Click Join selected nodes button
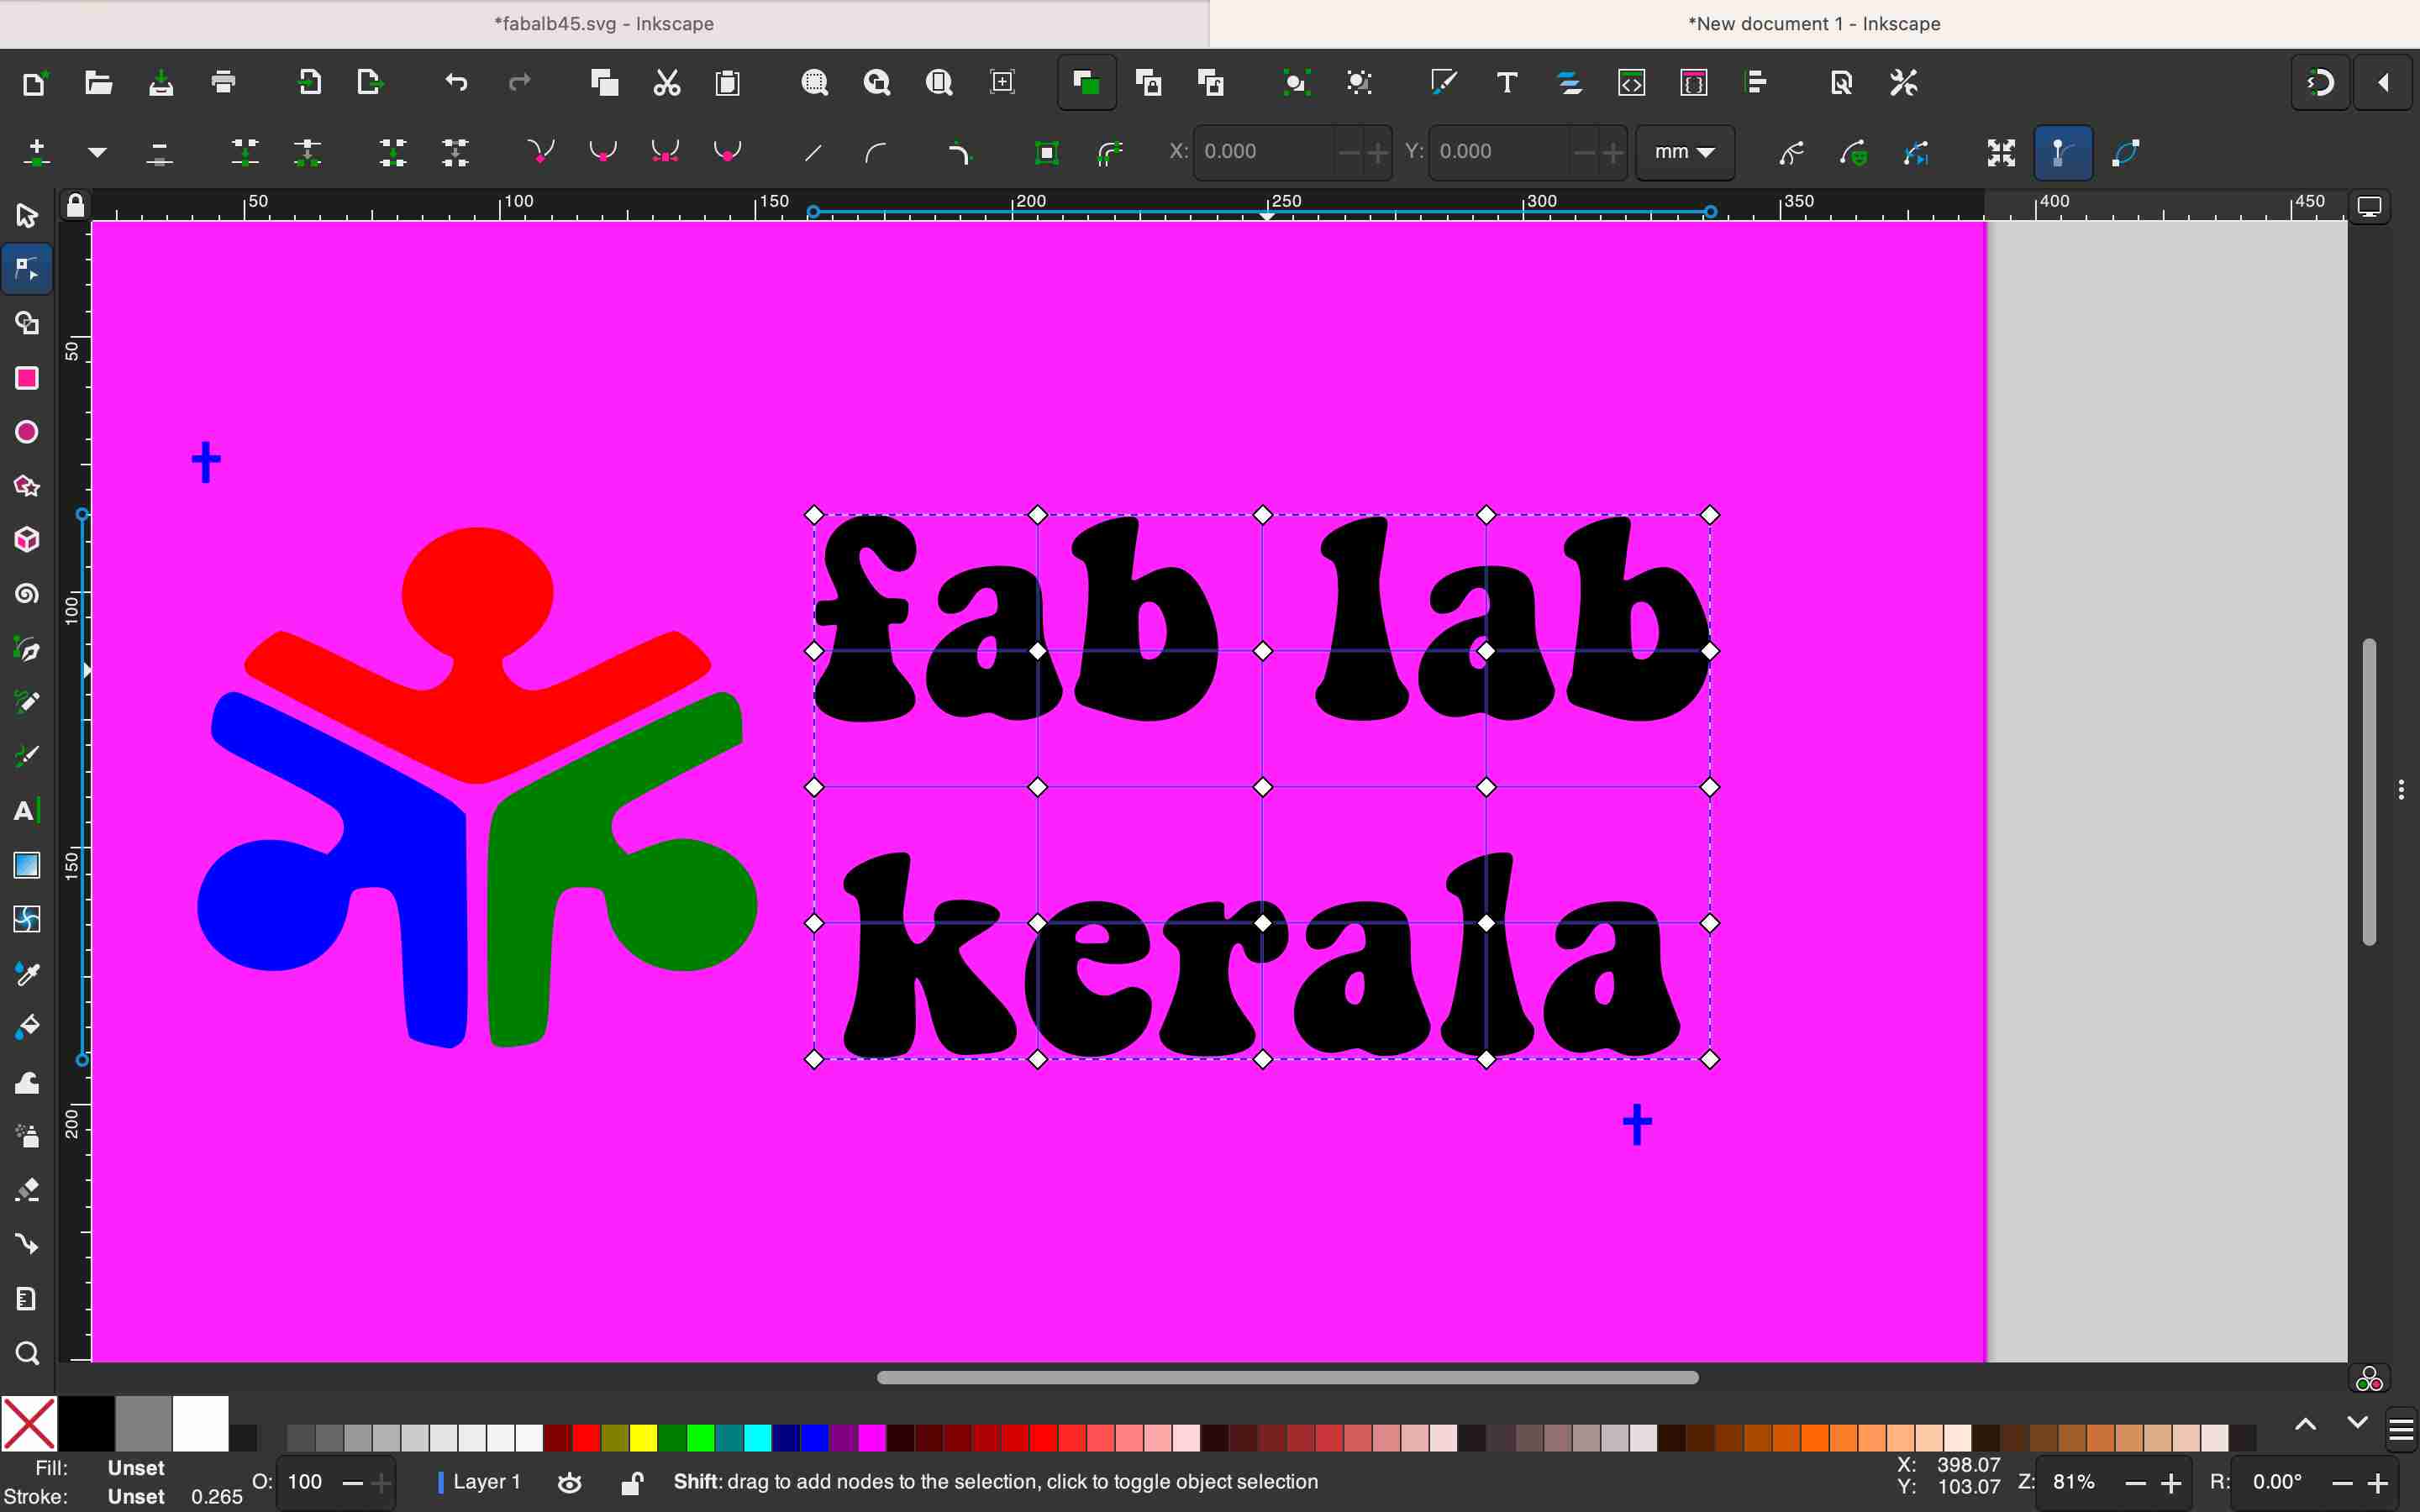Image resolution: width=2420 pixels, height=1512 pixels. [x=245, y=152]
